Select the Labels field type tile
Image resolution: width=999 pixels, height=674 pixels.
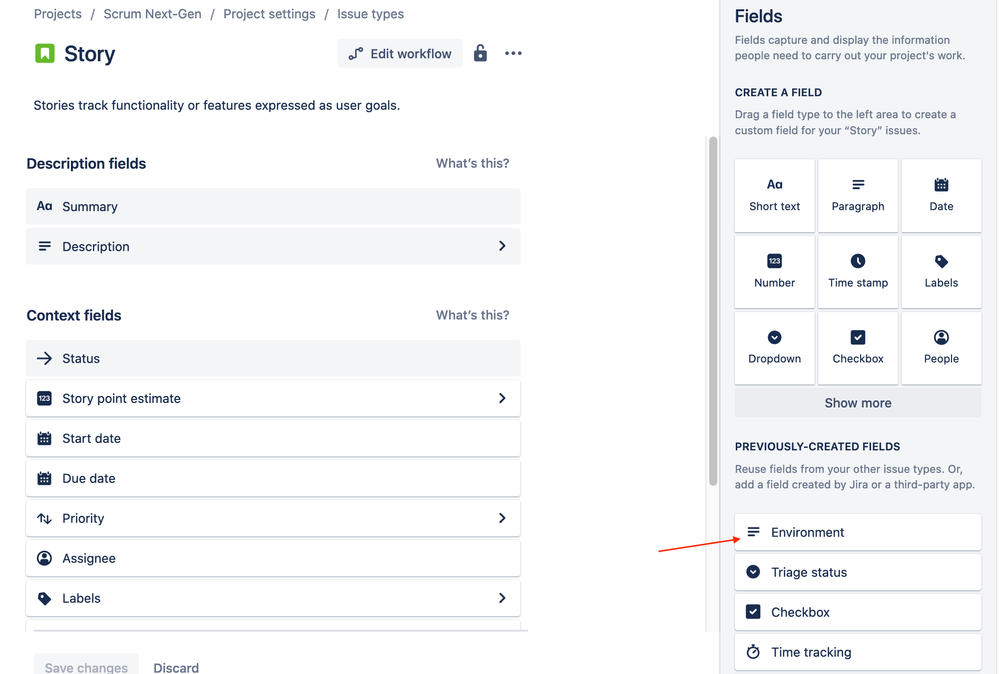click(x=941, y=272)
